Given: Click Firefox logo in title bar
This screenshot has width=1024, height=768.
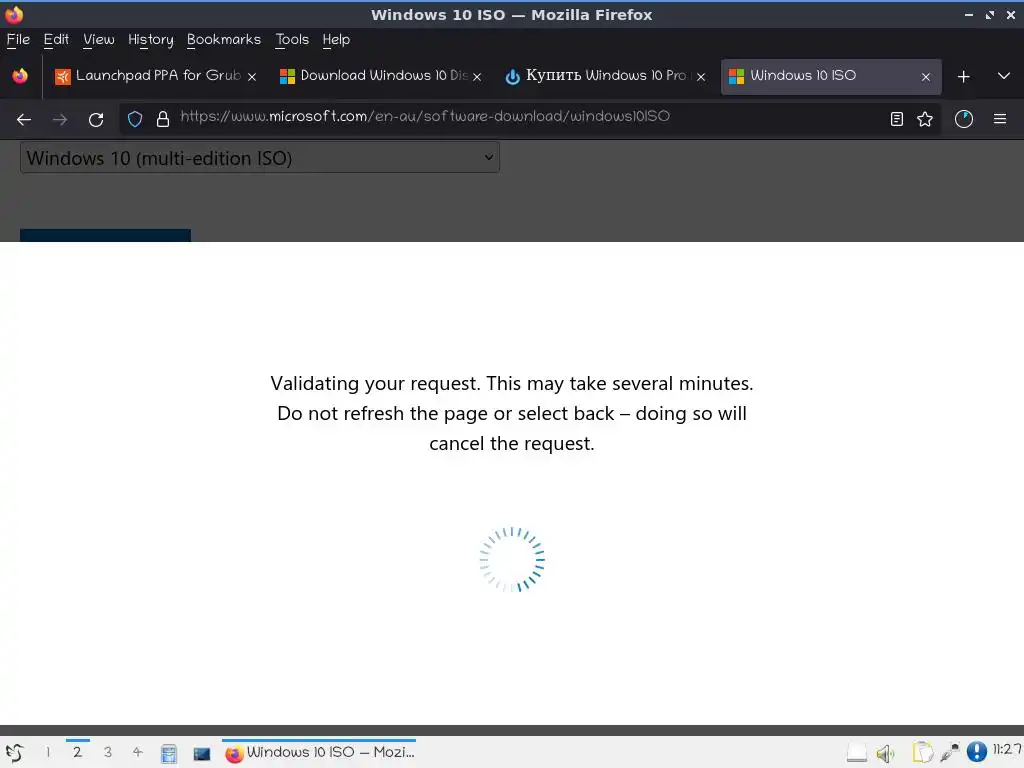Looking at the screenshot, I should pos(14,14).
